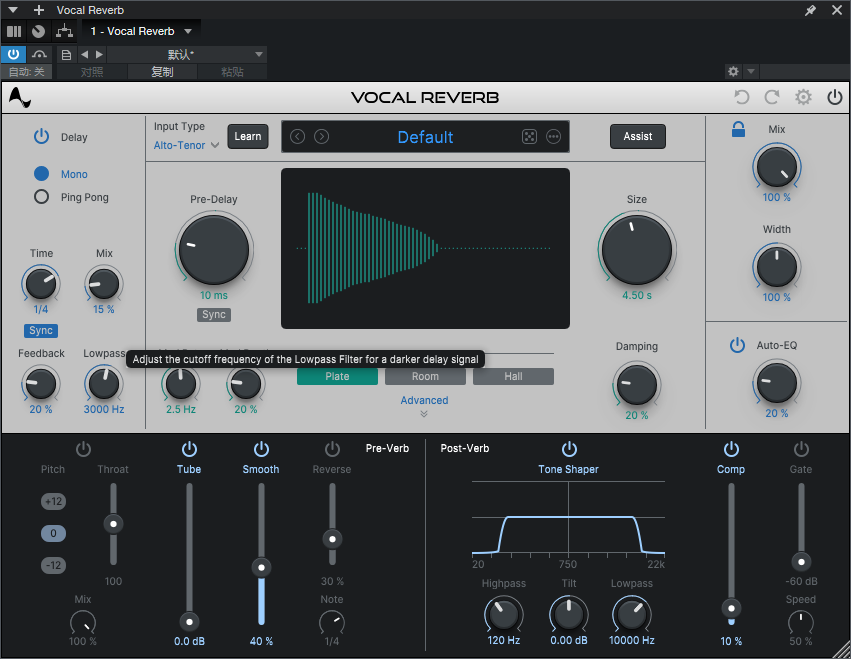Click the Default preset name
This screenshot has height=659, width=851.
tap(426, 137)
